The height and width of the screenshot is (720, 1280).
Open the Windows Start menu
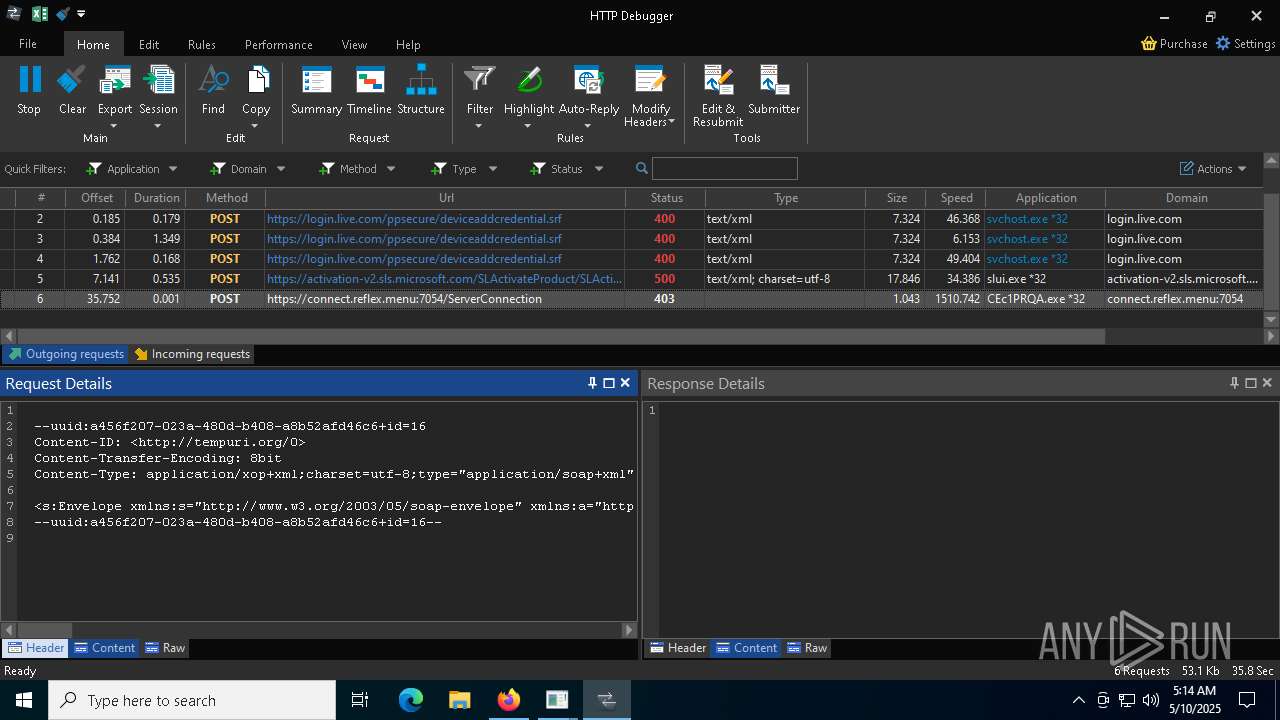(x=23, y=700)
